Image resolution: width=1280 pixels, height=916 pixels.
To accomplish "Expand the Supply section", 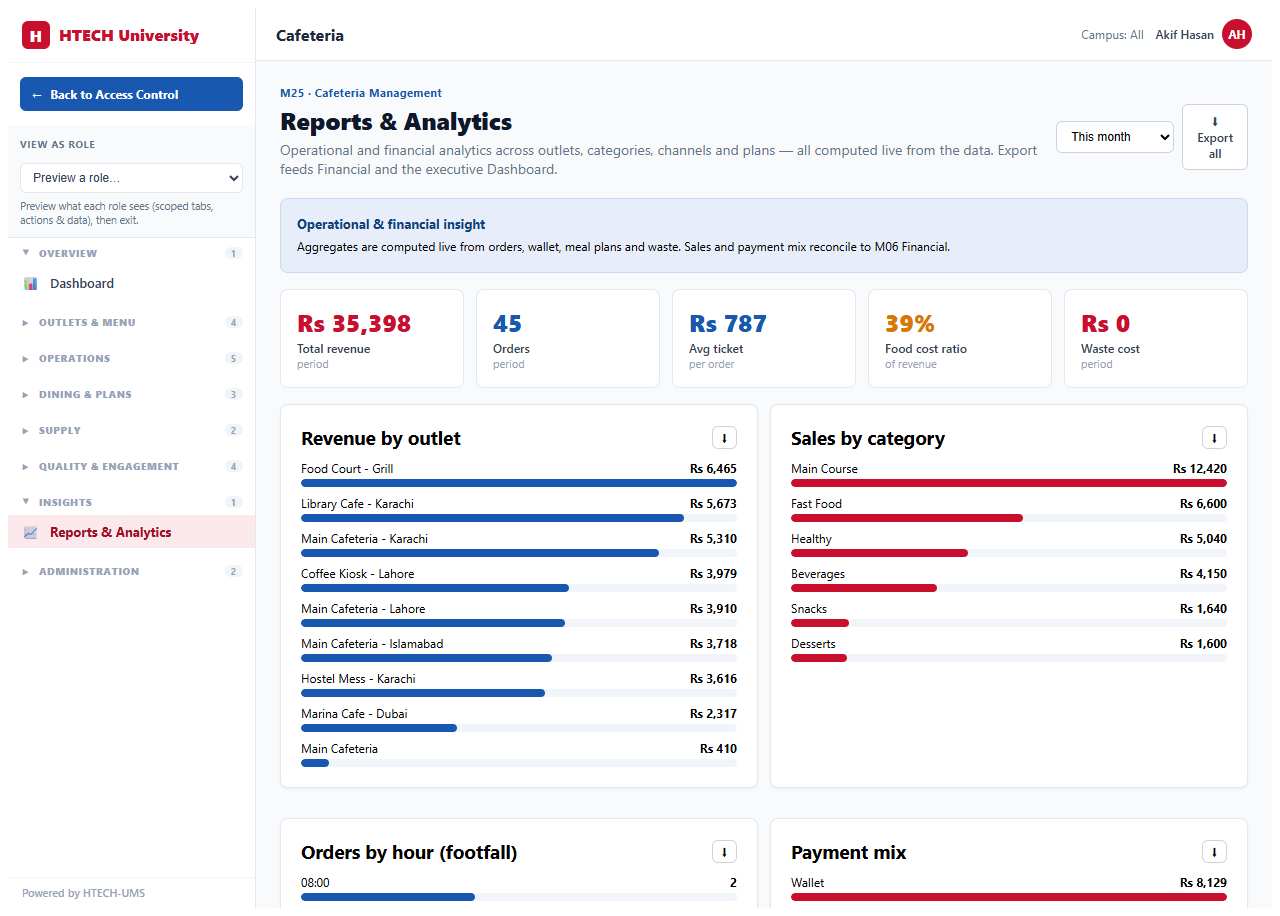I will point(131,431).
